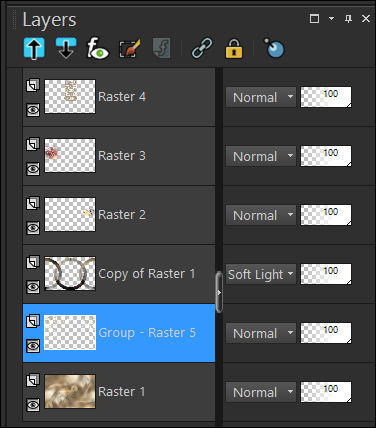
Task: Click the Move Layer Down arrow icon
Action: (x=66, y=49)
